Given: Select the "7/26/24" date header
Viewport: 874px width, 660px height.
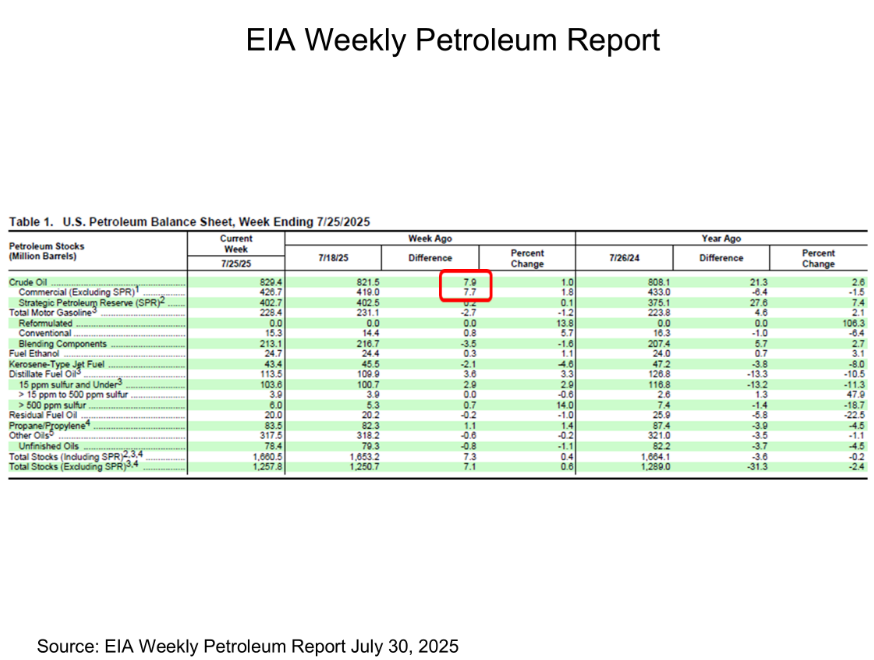Looking at the screenshot, I should 624,258.
